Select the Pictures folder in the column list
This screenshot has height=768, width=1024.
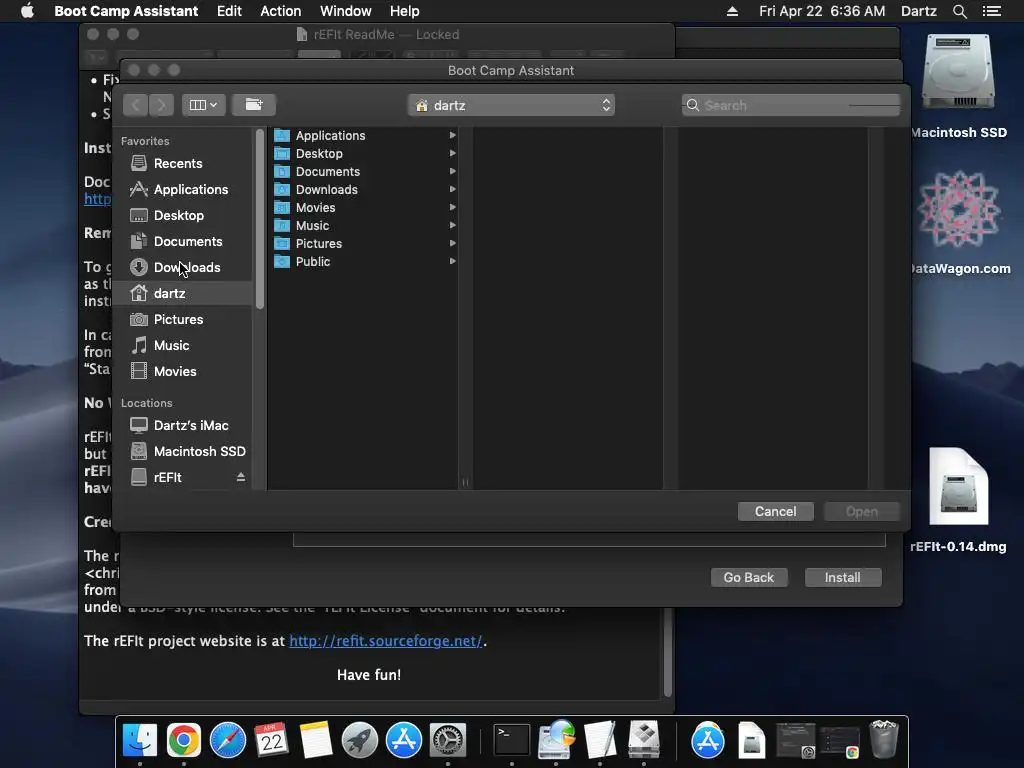(x=364, y=243)
